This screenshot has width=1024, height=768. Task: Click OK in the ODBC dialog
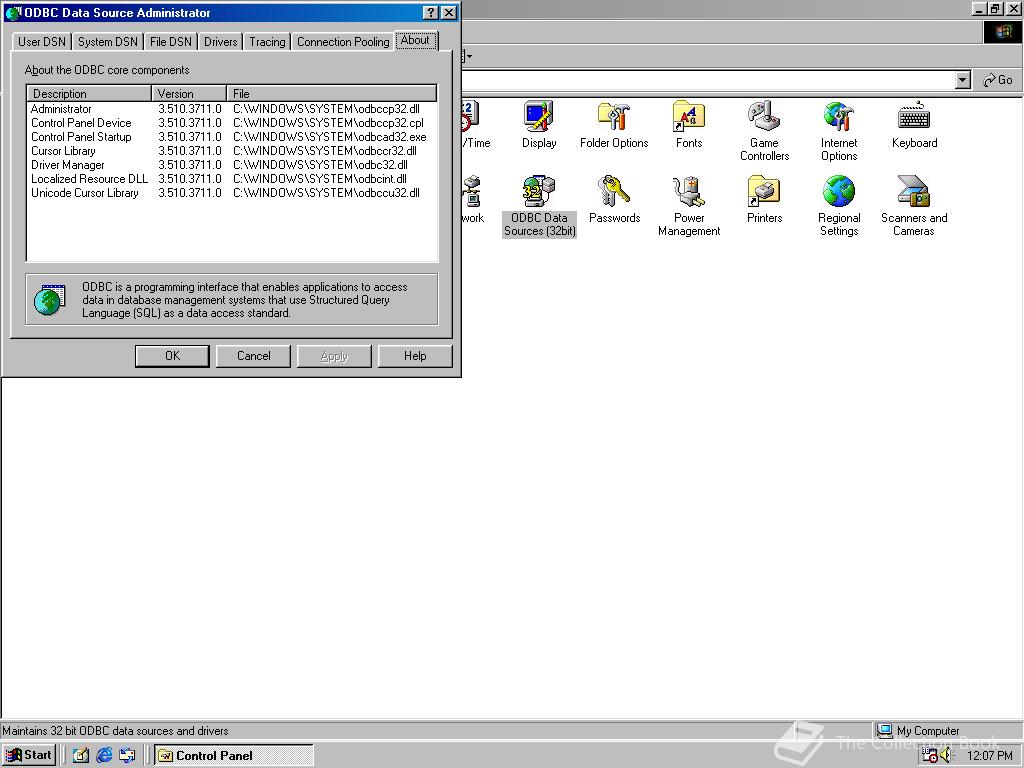click(x=172, y=356)
